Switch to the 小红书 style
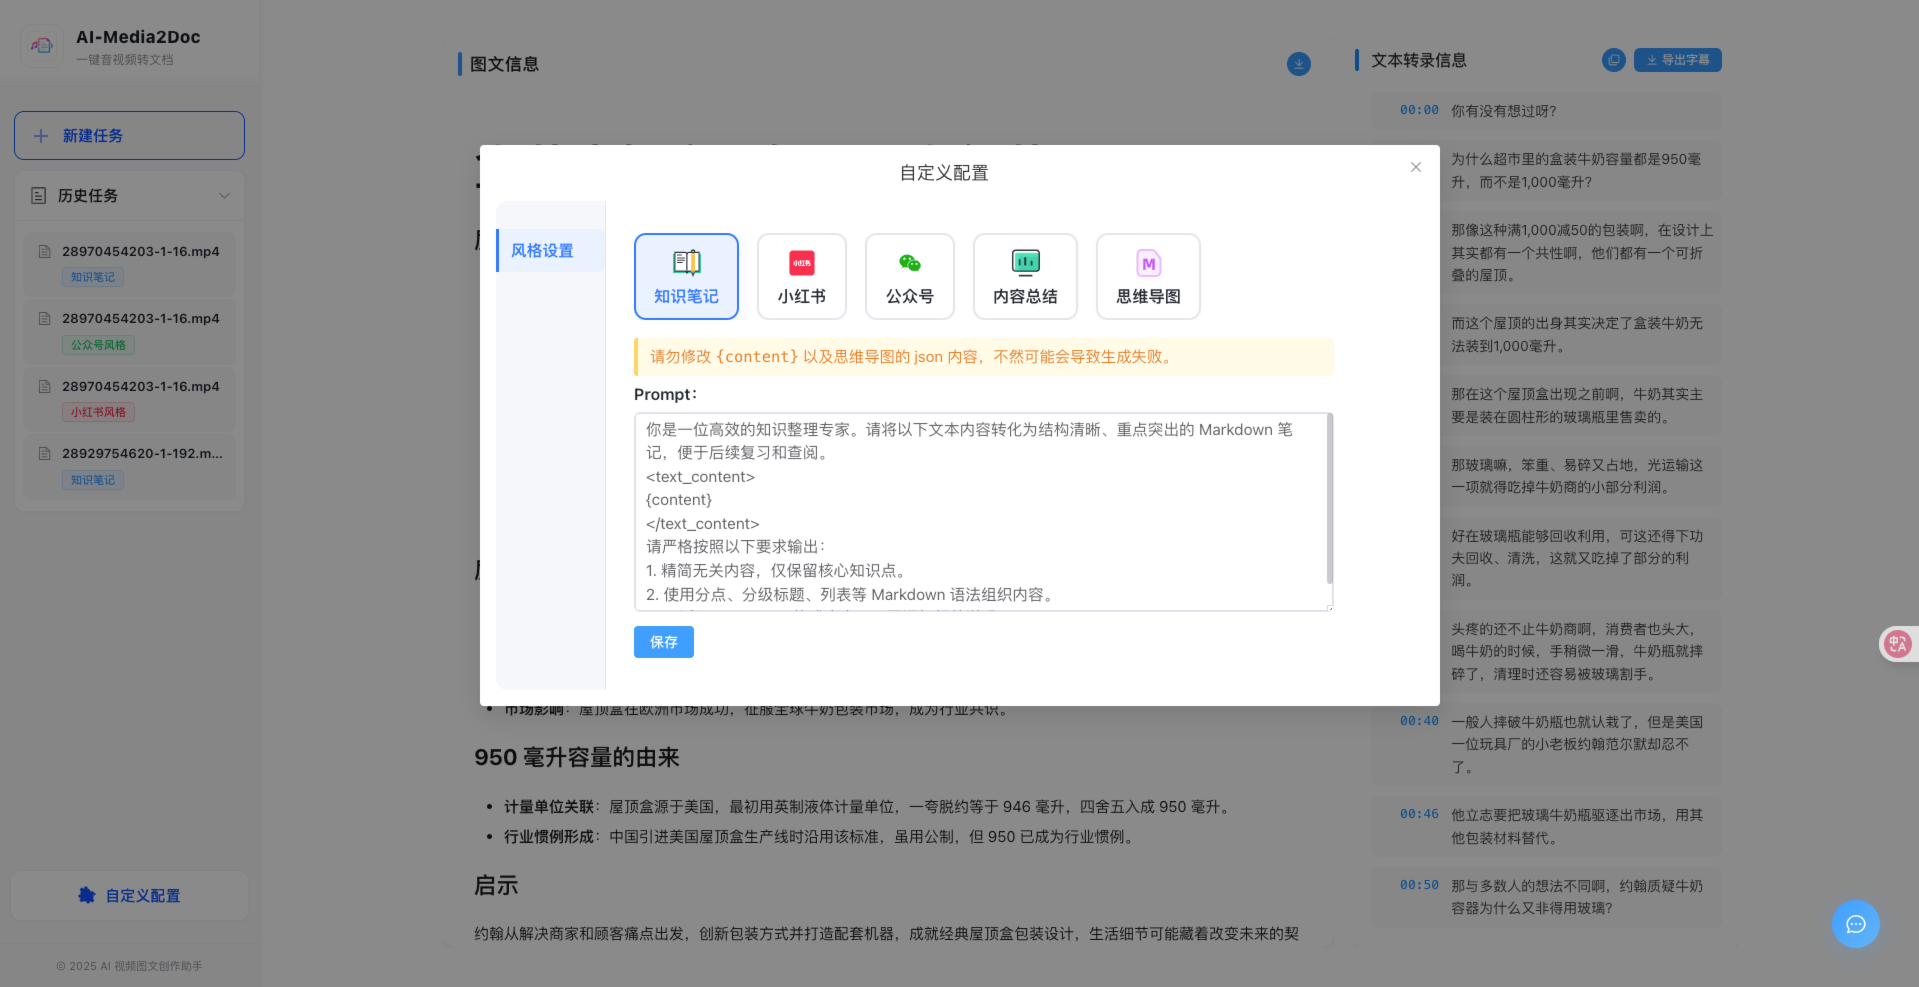Screen dimensions: 1919x987 pyautogui.click(x=801, y=276)
